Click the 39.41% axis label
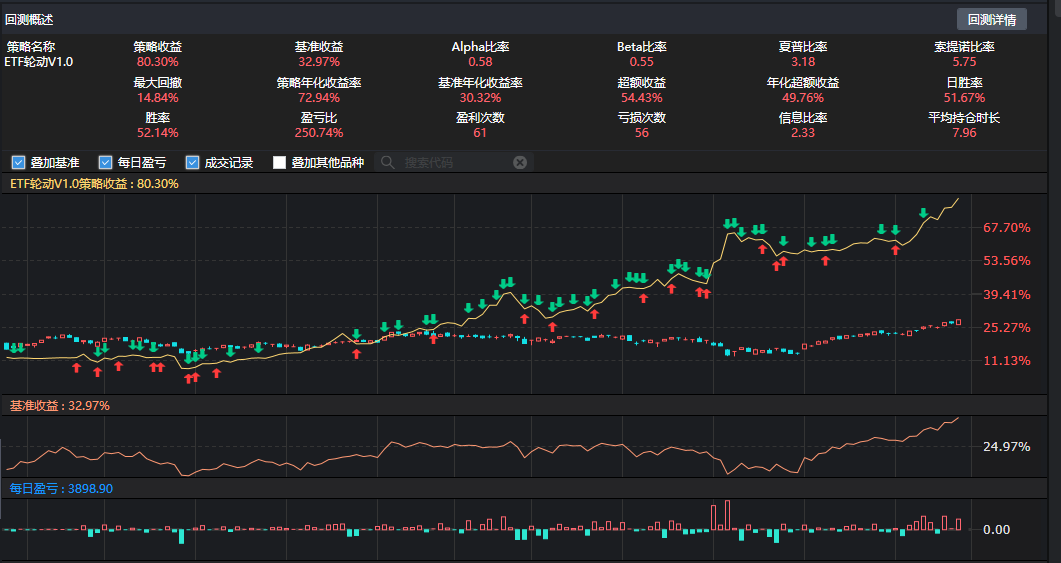This screenshot has height=563, width=1061. pyautogui.click(x=1007, y=294)
